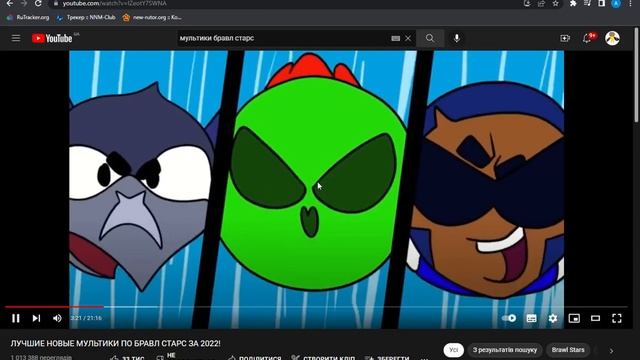Toggle the autoplay switch

(509, 318)
